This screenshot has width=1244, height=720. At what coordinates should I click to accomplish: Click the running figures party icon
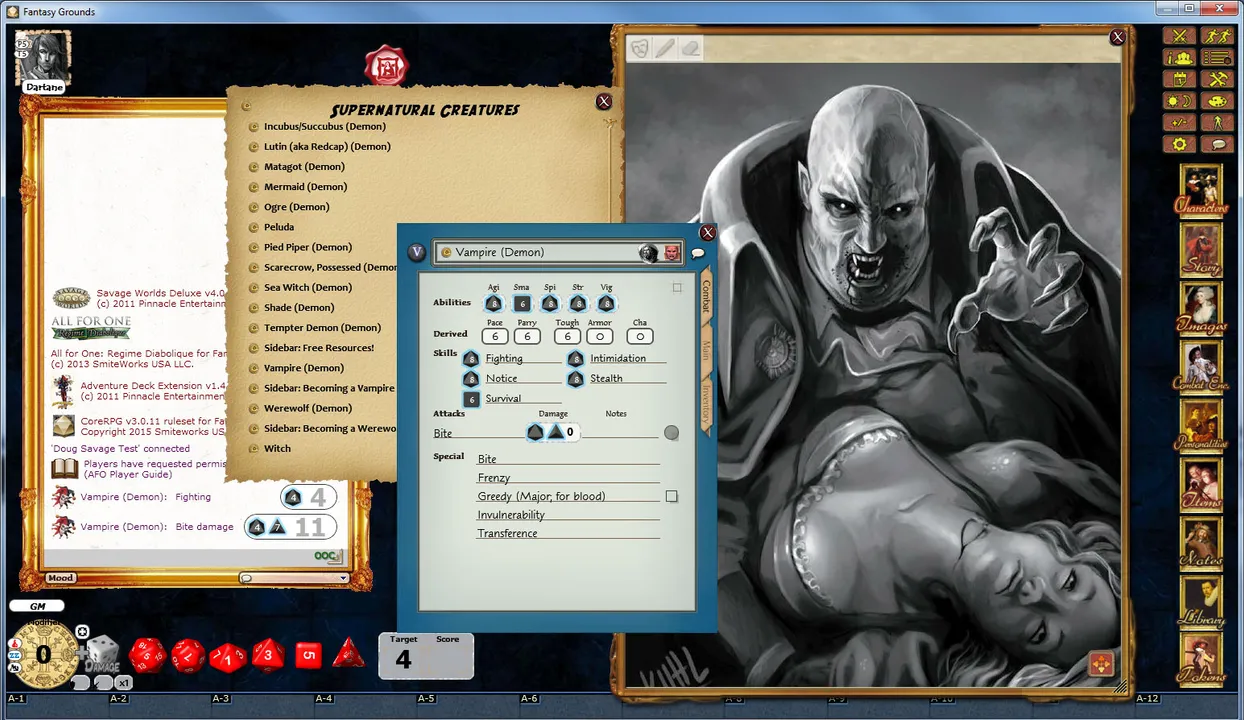coord(1217,35)
